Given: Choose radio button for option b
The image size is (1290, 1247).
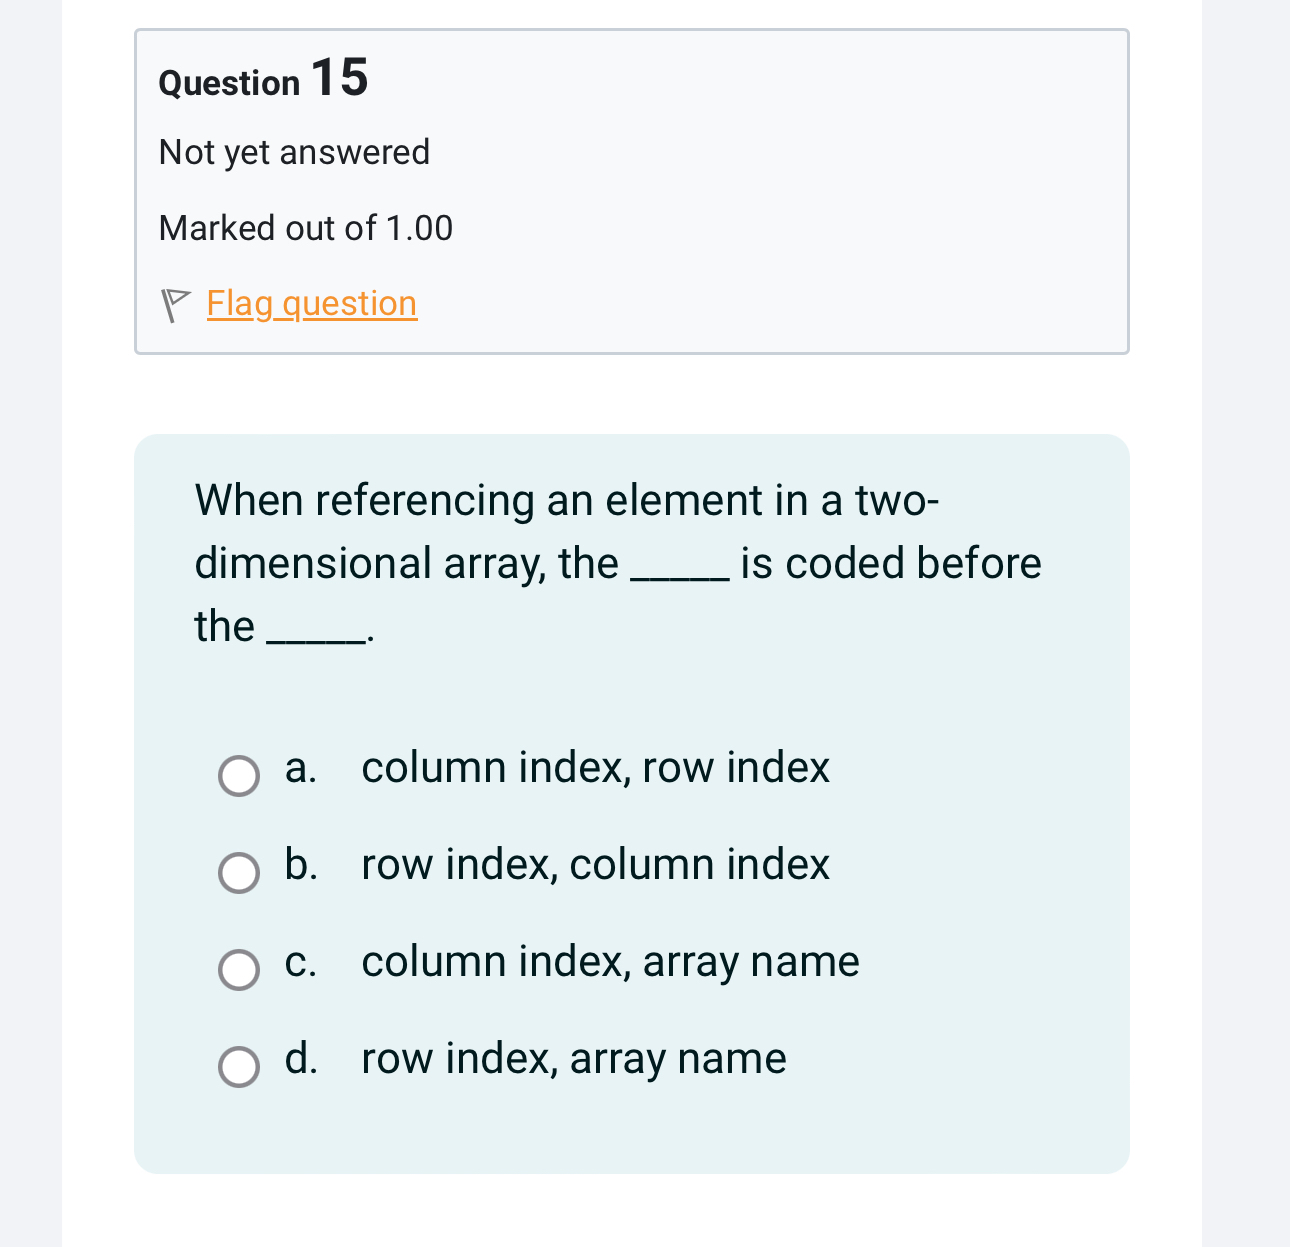Looking at the screenshot, I should pos(239,873).
